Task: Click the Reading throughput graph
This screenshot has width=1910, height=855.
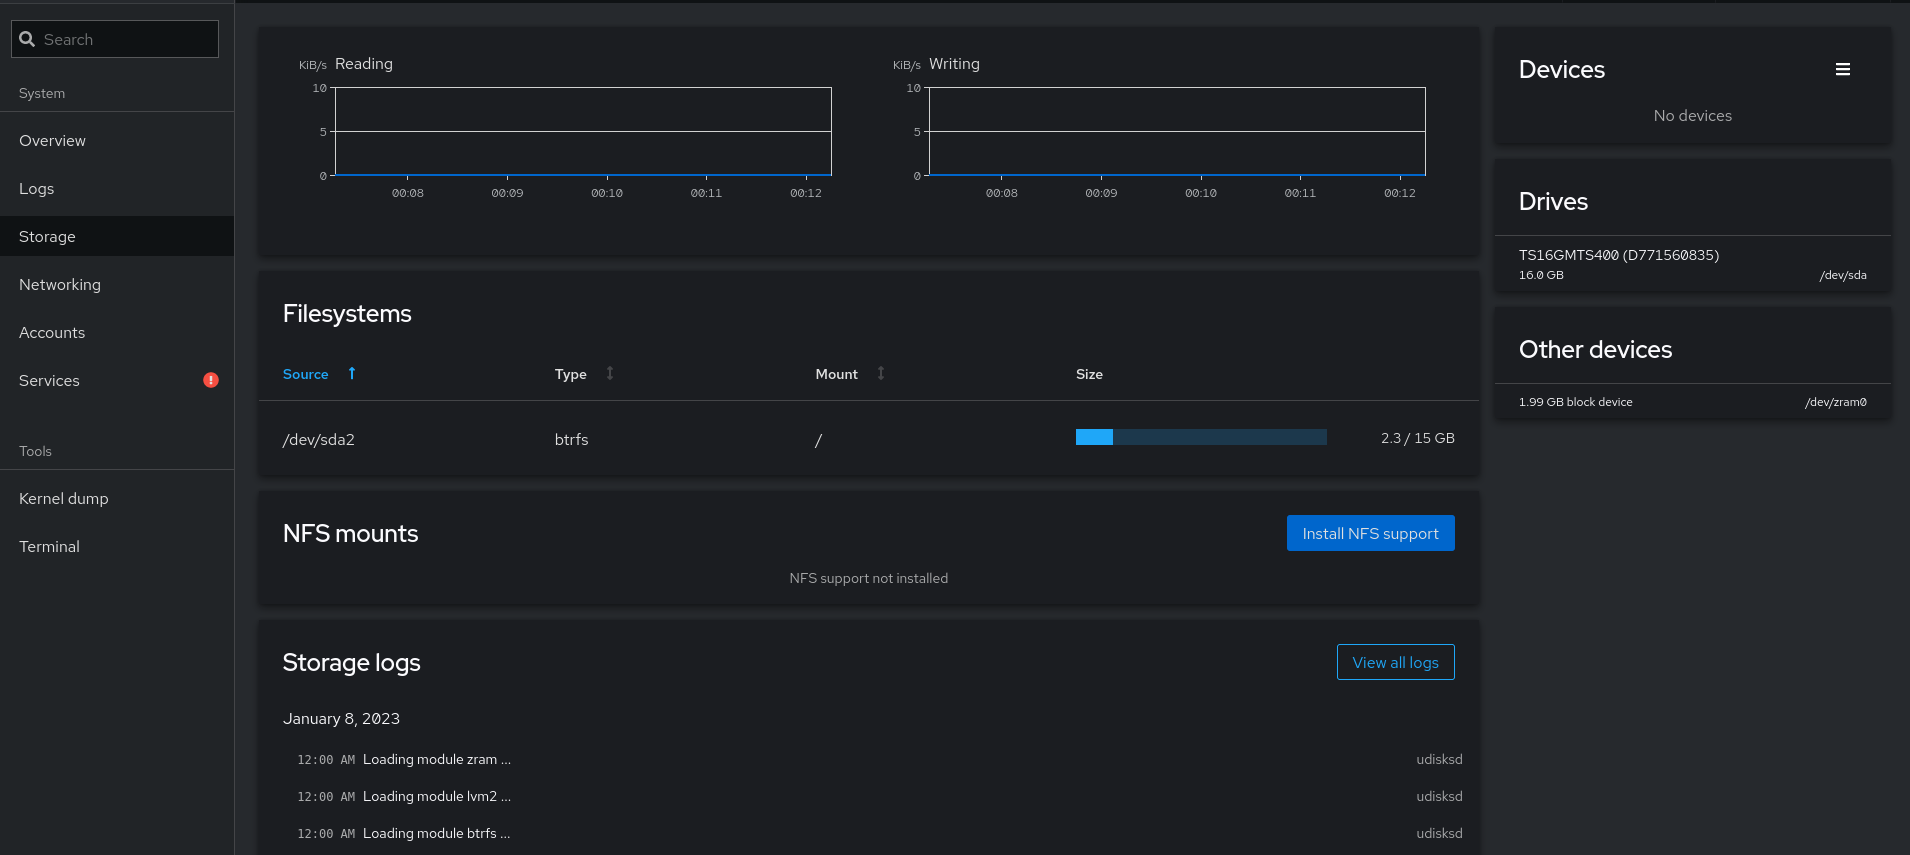Action: [x=583, y=131]
